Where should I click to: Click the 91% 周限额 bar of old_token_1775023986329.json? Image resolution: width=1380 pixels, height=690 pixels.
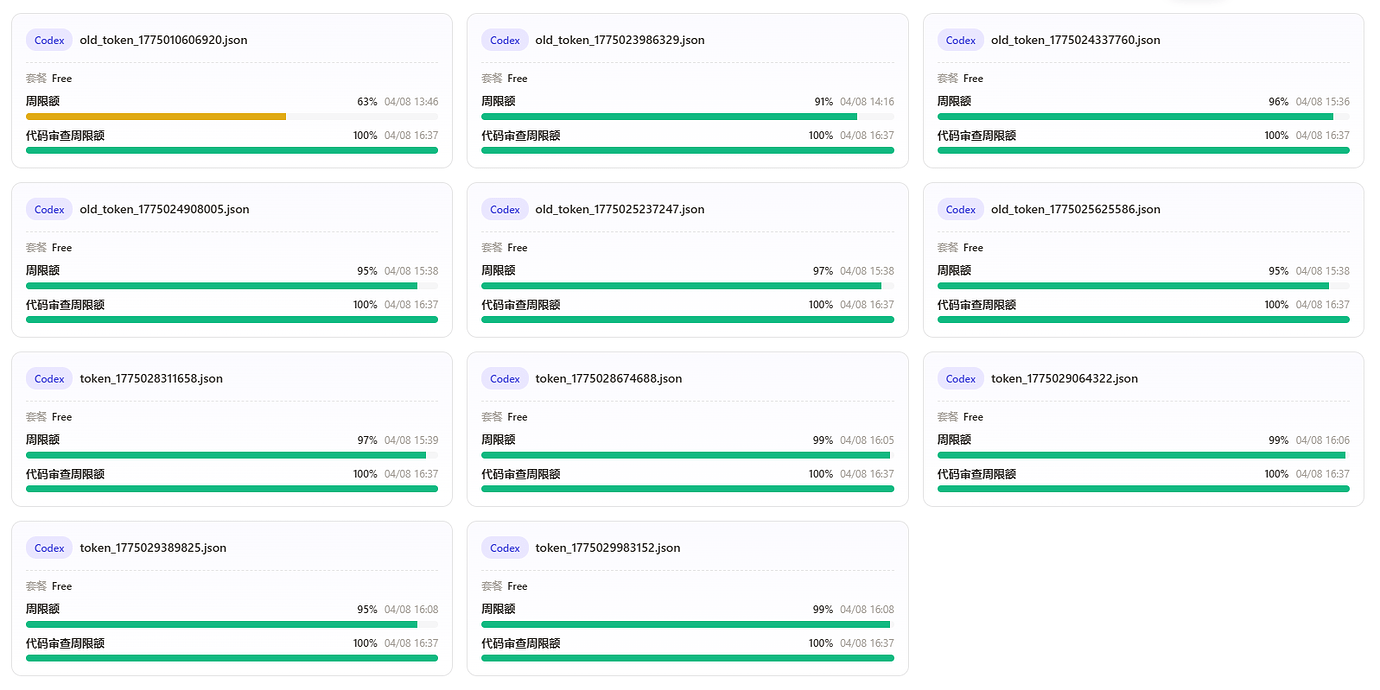[x=688, y=117]
